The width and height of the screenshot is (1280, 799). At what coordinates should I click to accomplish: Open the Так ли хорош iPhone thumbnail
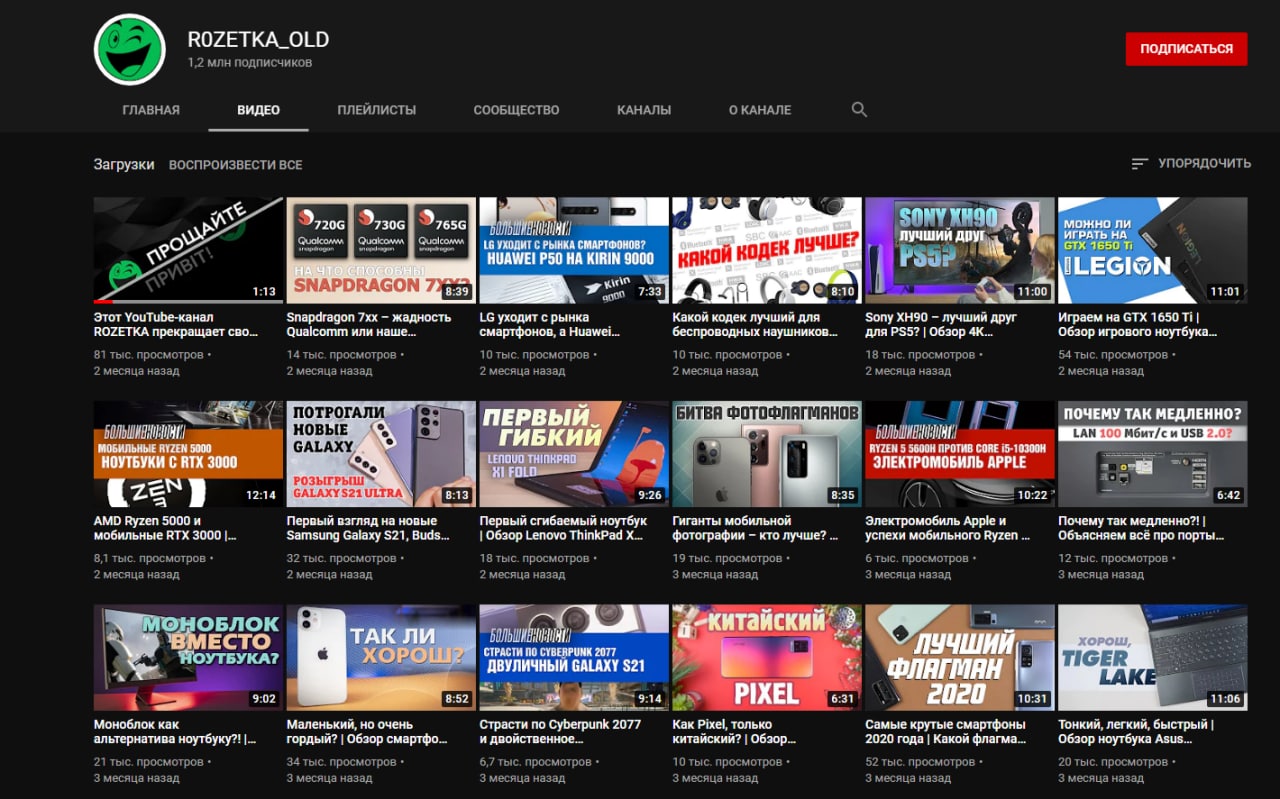click(x=381, y=657)
